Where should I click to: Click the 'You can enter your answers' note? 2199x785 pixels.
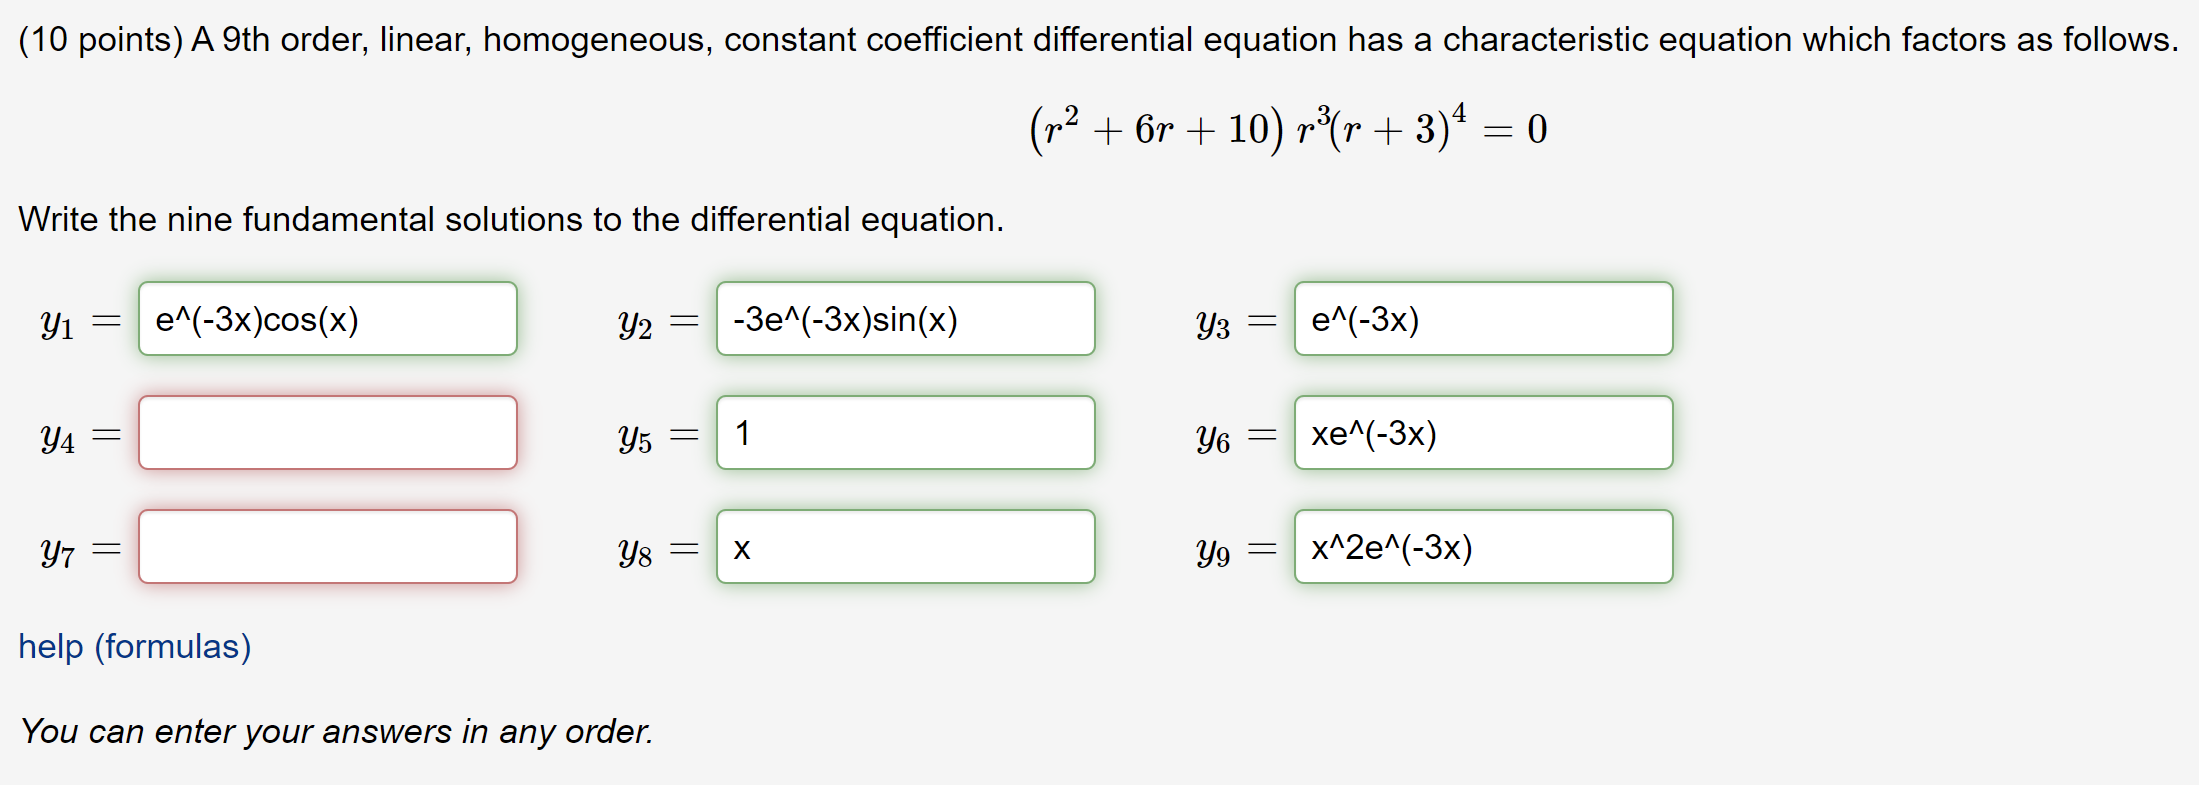336,732
